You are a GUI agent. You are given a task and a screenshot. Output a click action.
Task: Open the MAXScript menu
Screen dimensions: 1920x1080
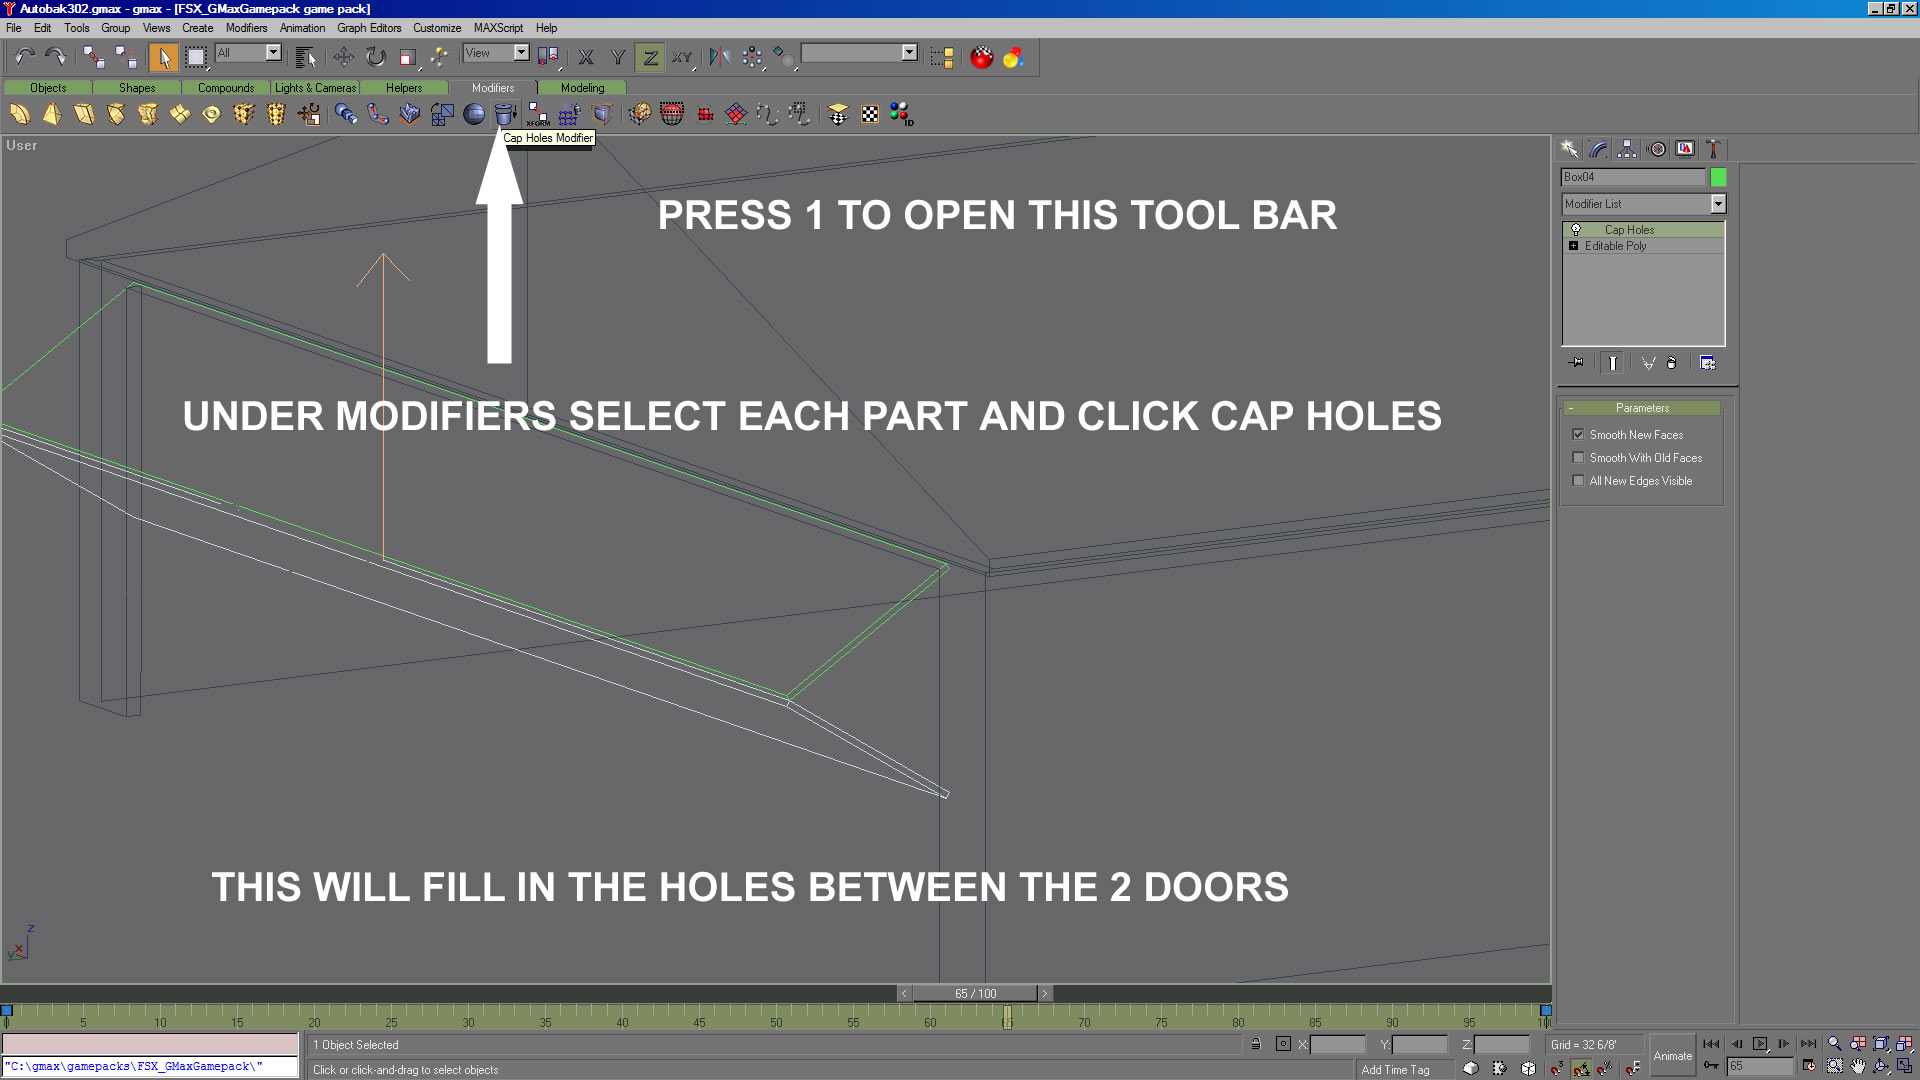pos(497,28)
